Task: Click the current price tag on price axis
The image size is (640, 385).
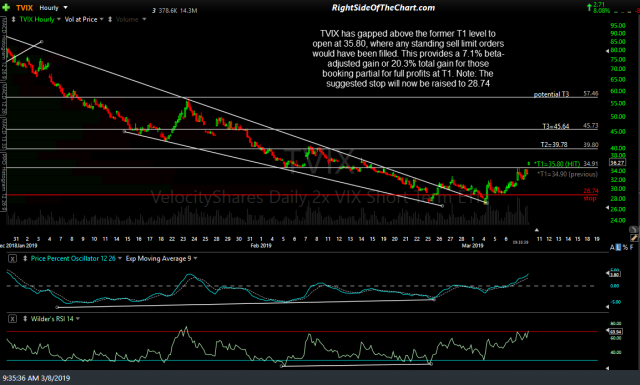Action: (x=617, y=162)
